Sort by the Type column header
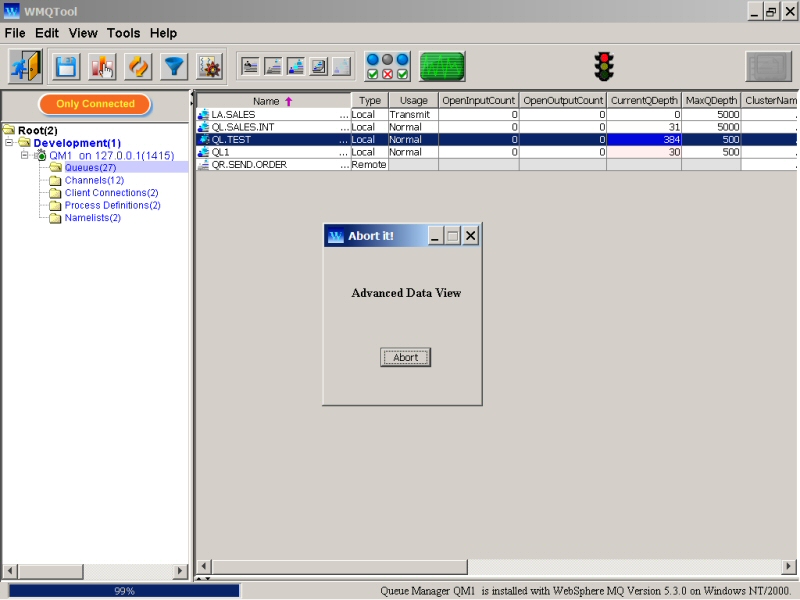This screenshot has width=800, height=600. pos(370,101)
